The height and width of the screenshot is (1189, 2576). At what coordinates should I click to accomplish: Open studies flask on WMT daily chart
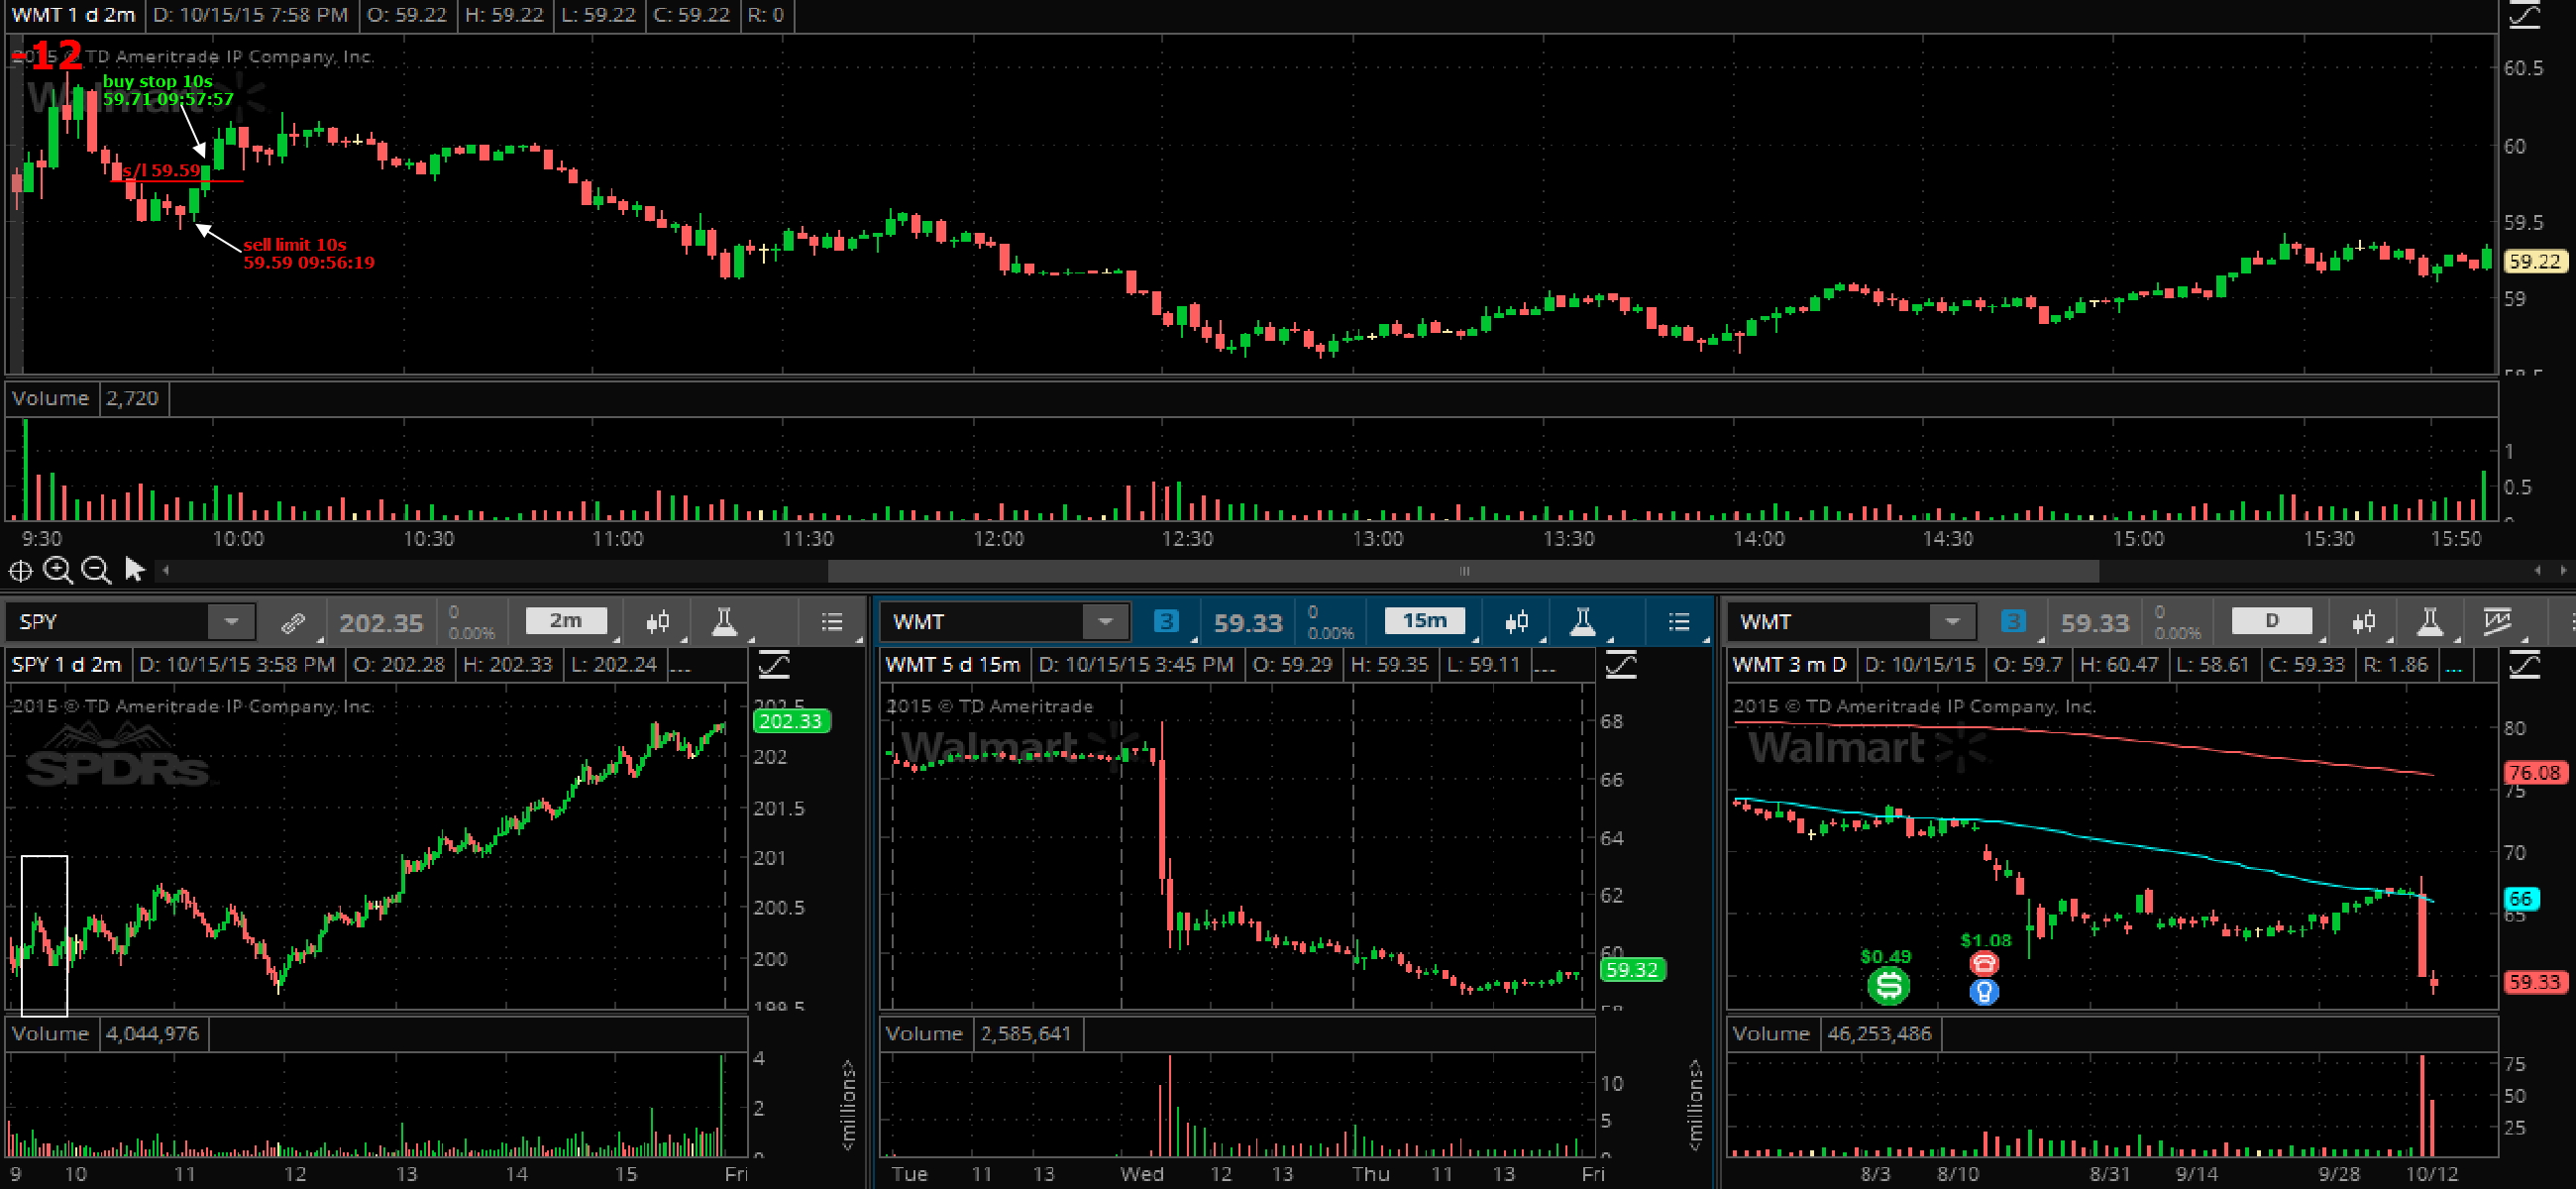pos(2429,622)
